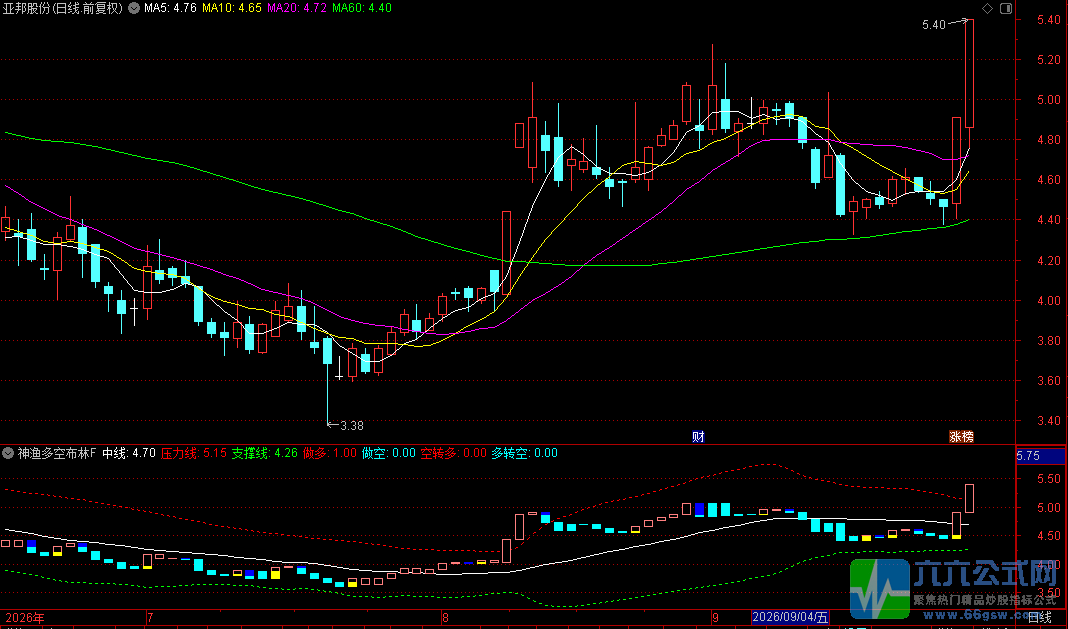1068x629 pixels.
Task: Click the 空转多: 0.00 signal value
Action: point(454,453)
